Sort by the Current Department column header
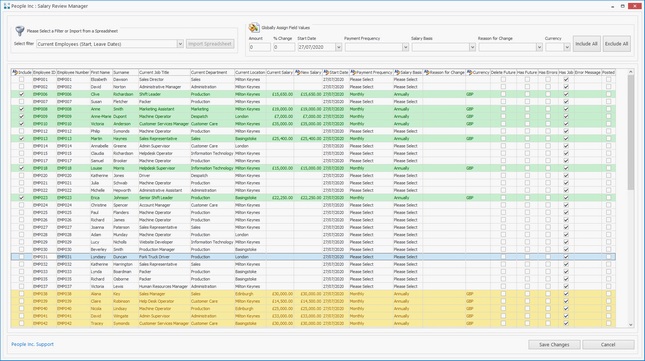645x361 pixels. click(212, 72)
